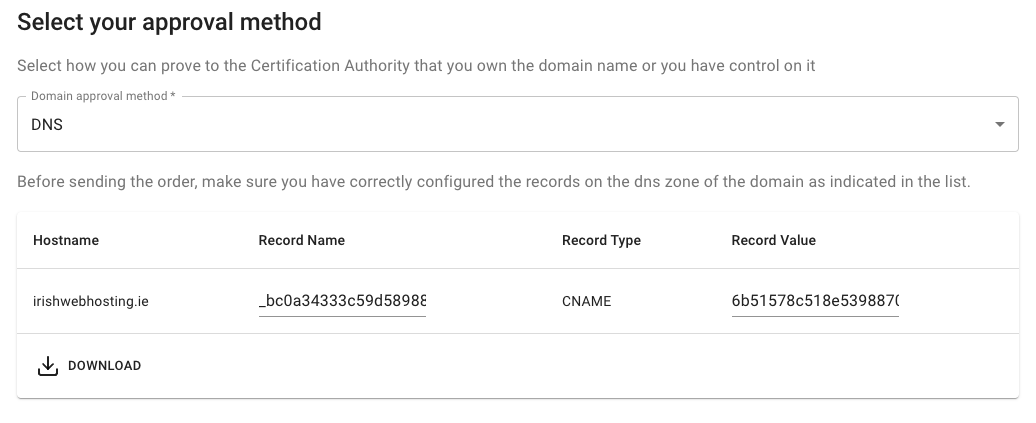This screenshot has width=1036, height=423.
Task: Open the Domain approval method dropdown
Action: click(x=500, y=125)
